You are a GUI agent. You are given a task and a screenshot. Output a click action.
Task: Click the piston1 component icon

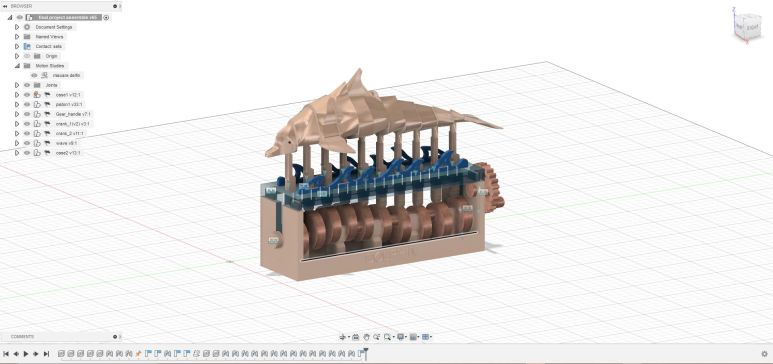pos(37,105)
